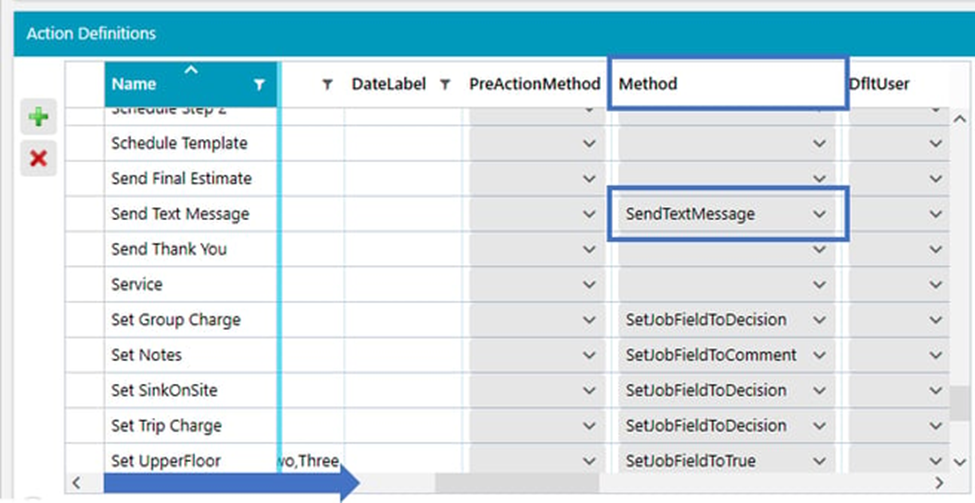The image size is (975, 503).
Task: Click the DfltUser column header
Action: tap(879, 85)
